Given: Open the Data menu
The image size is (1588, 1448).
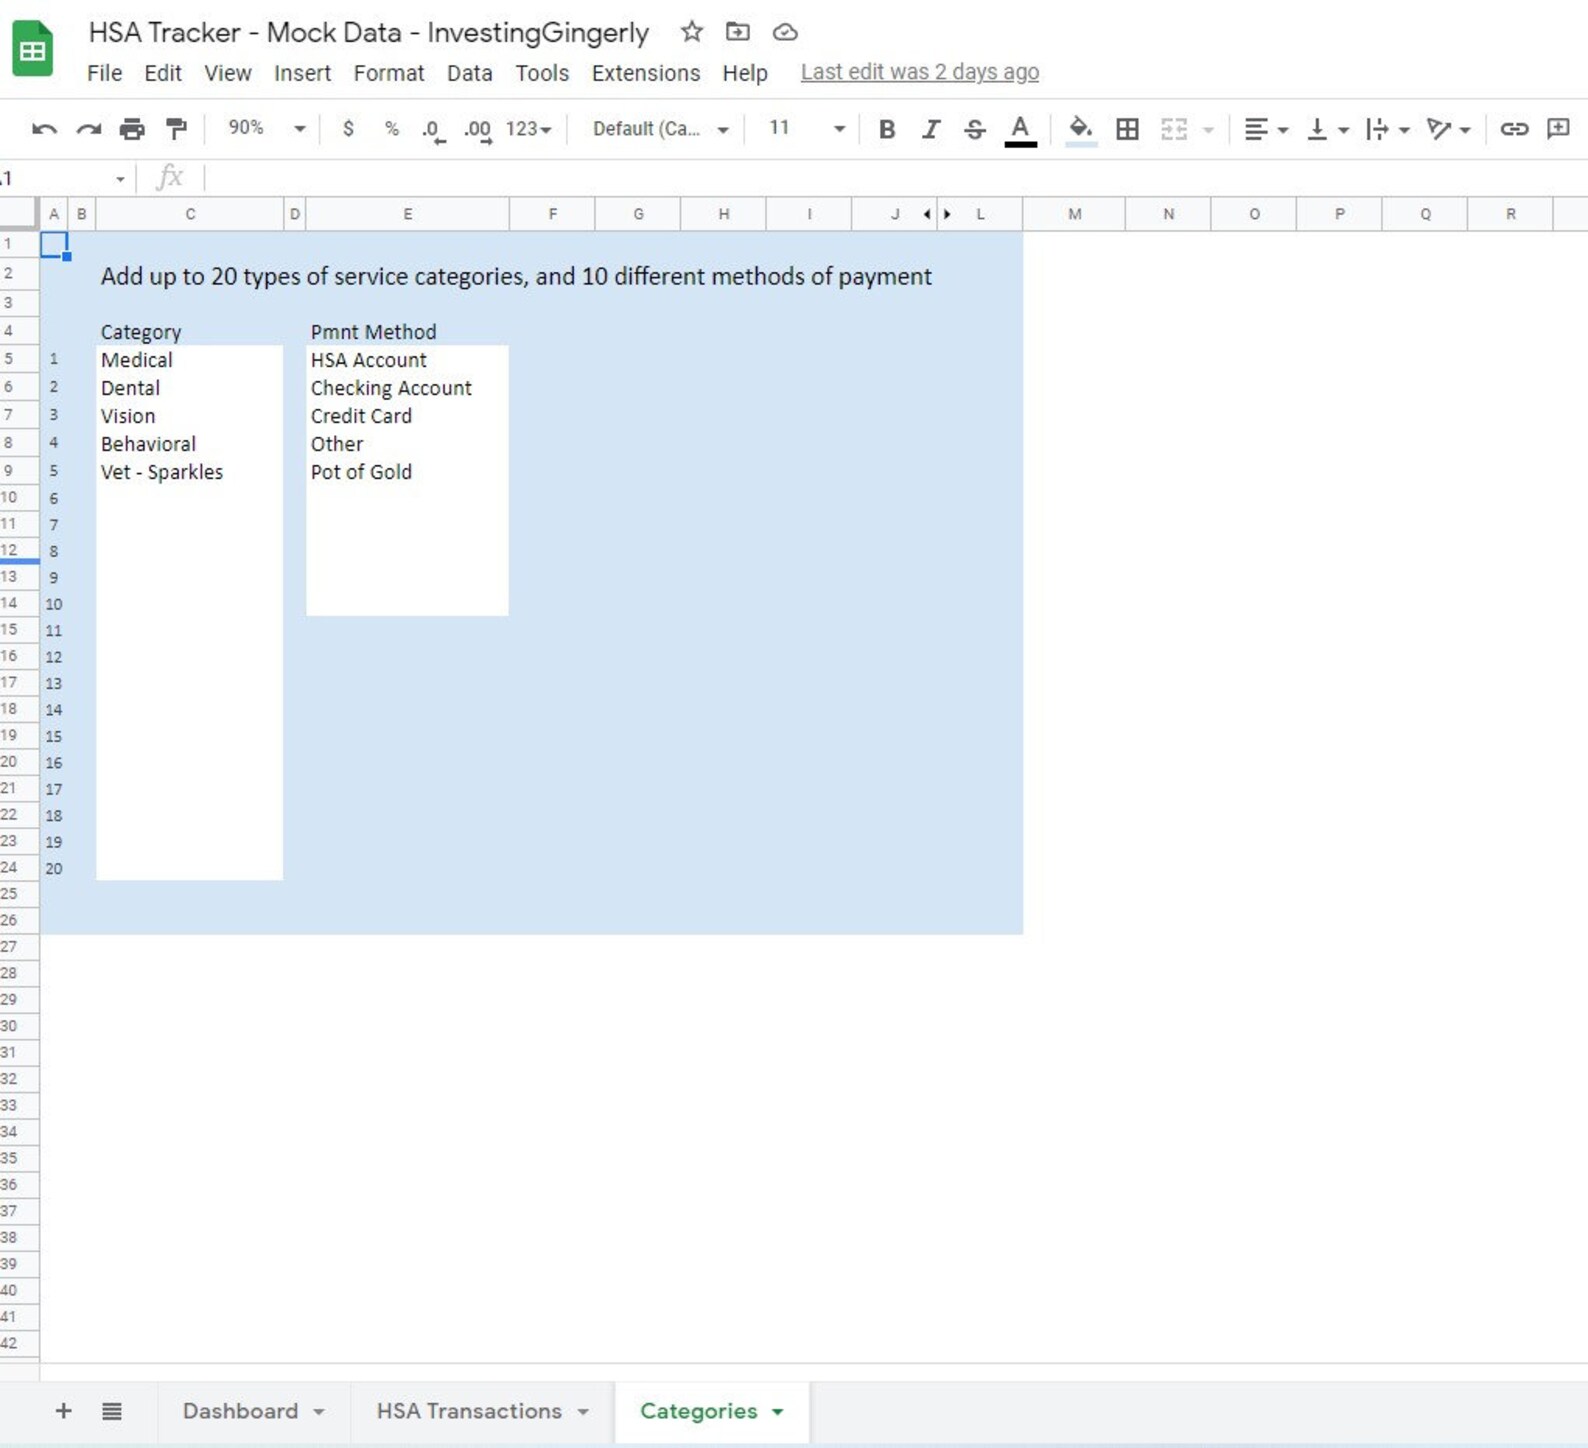Looking at the screenshot, I should point(470,73).
